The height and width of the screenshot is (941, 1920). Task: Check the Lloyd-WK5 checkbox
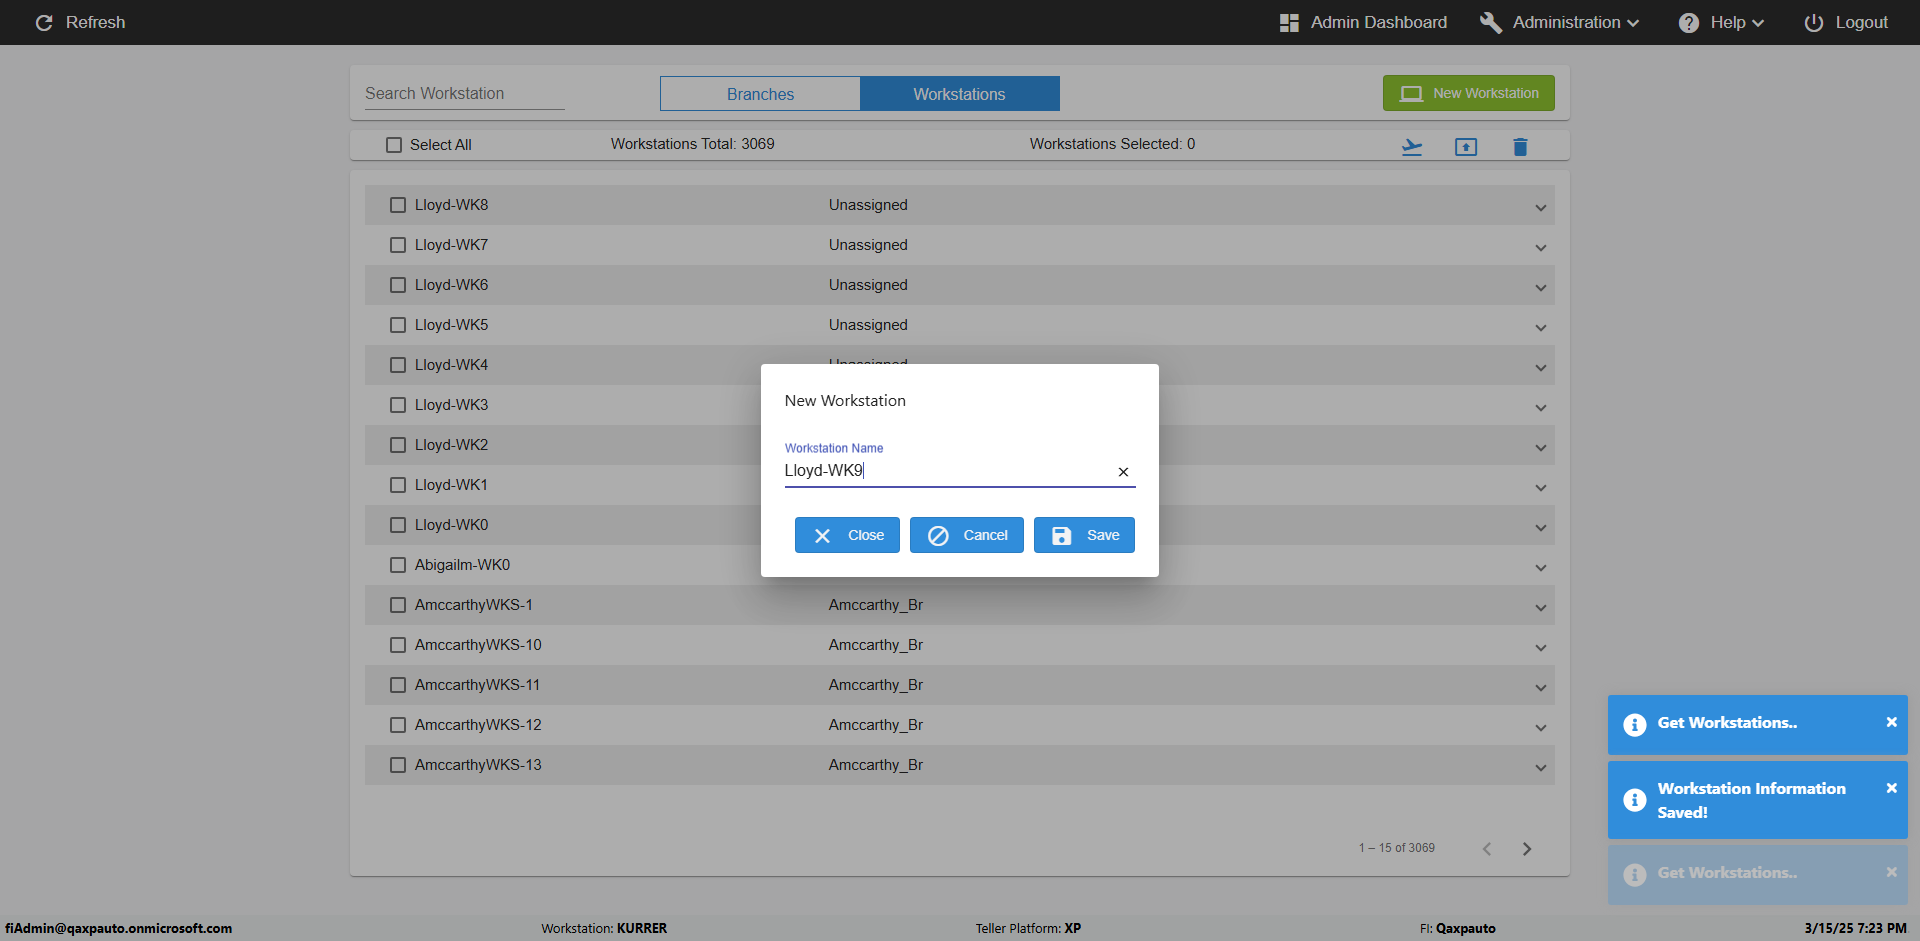[x=398, y=325]
